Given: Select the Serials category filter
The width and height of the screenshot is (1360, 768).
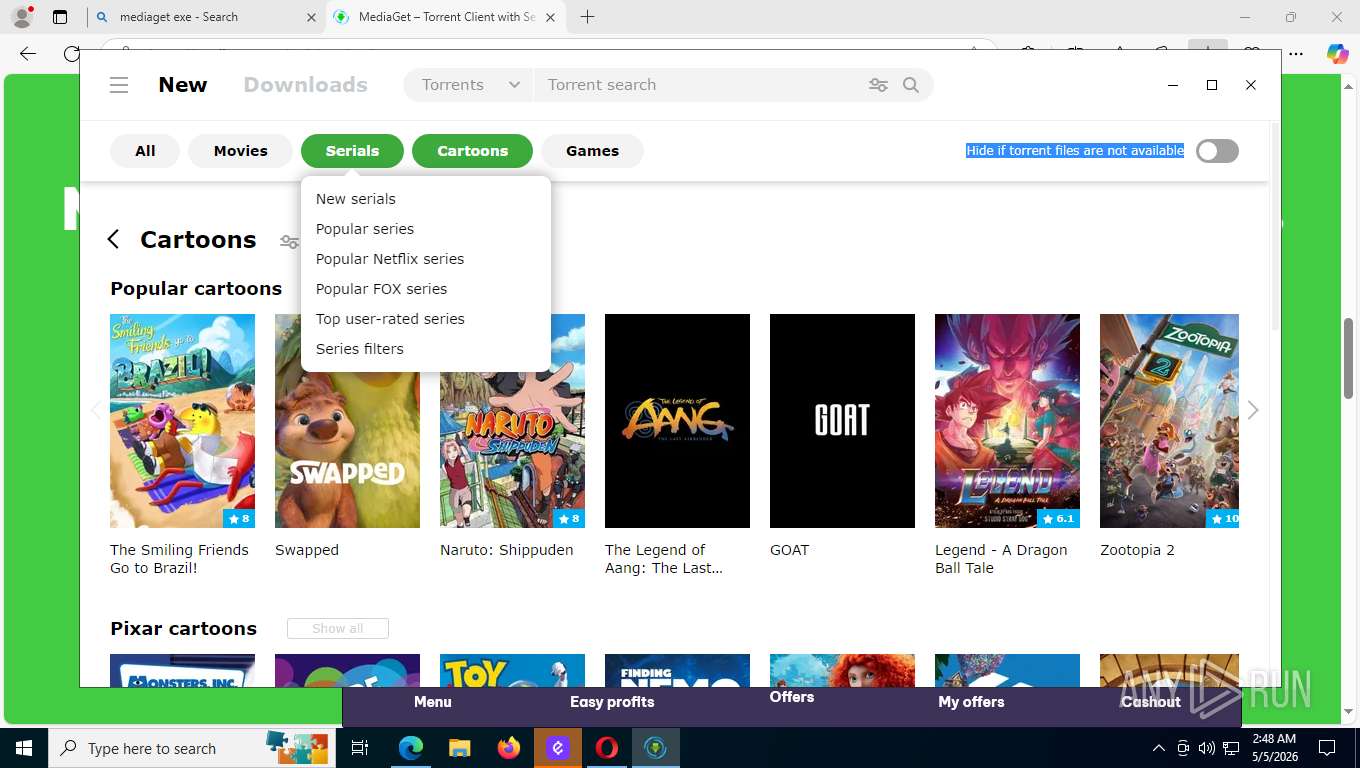Looking at the screenshot, I should pos(352,151).
